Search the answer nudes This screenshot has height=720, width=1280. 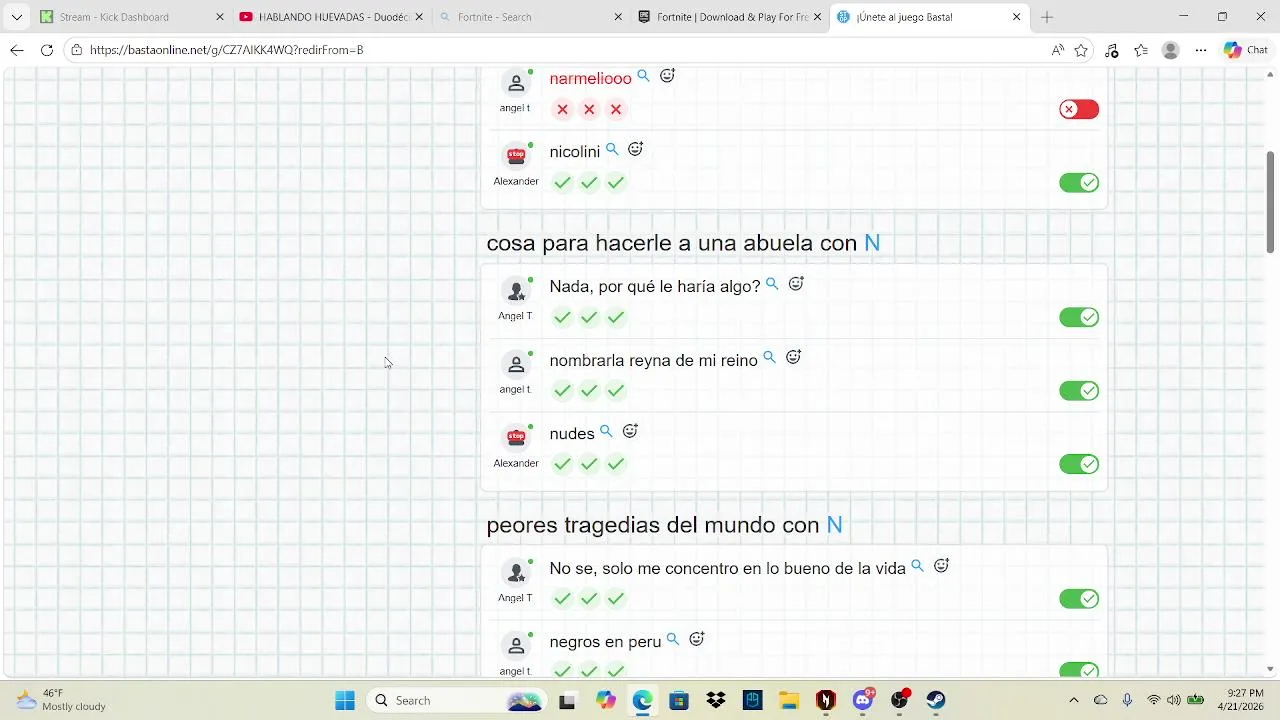point(606,432)
